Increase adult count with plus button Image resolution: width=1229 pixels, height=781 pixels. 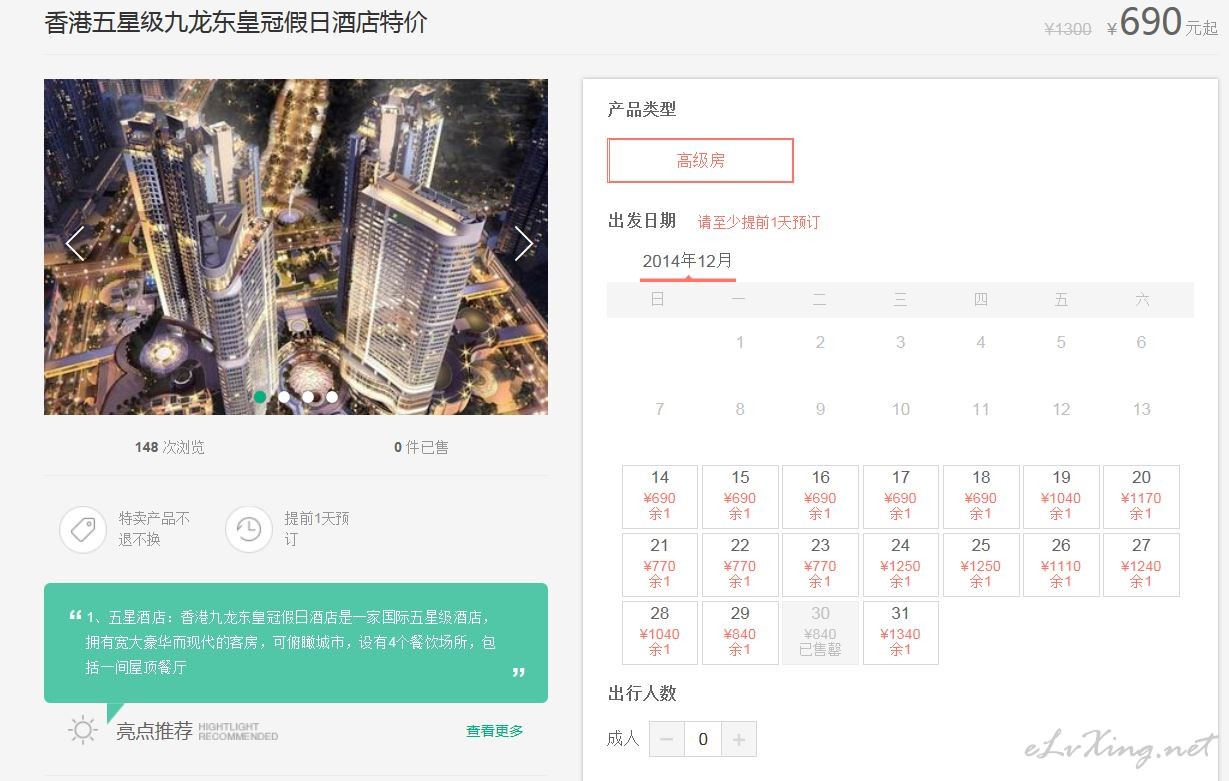click(x=739, y=739)
